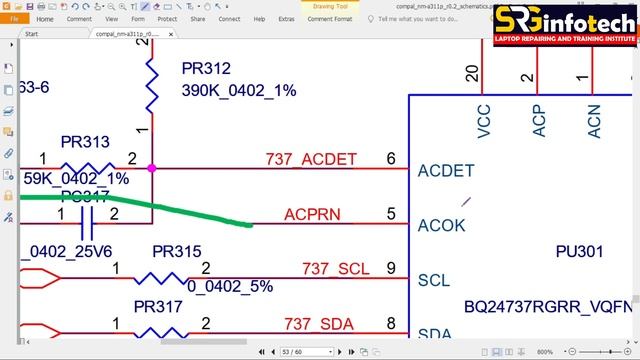640x360 pixels.
Task: Open the Digital Signatures panel in sidebar
Action: pyautogui.click(x=8, y=217)
